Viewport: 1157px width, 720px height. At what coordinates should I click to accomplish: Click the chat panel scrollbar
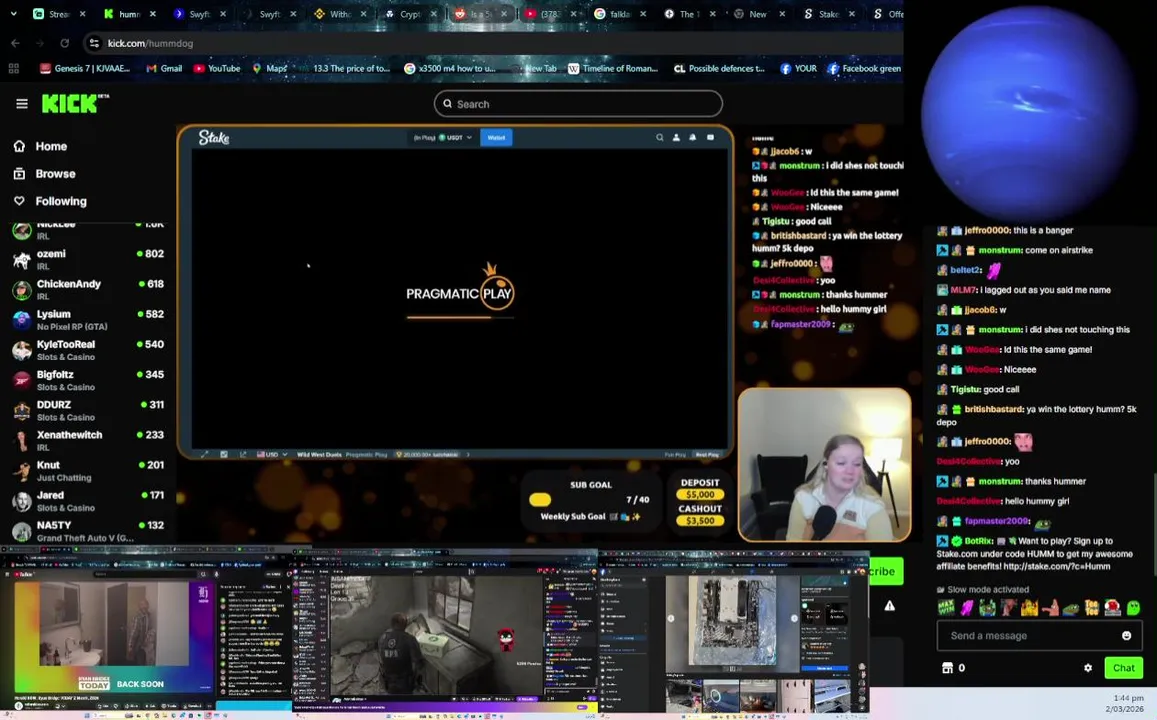click(1153, 524)
